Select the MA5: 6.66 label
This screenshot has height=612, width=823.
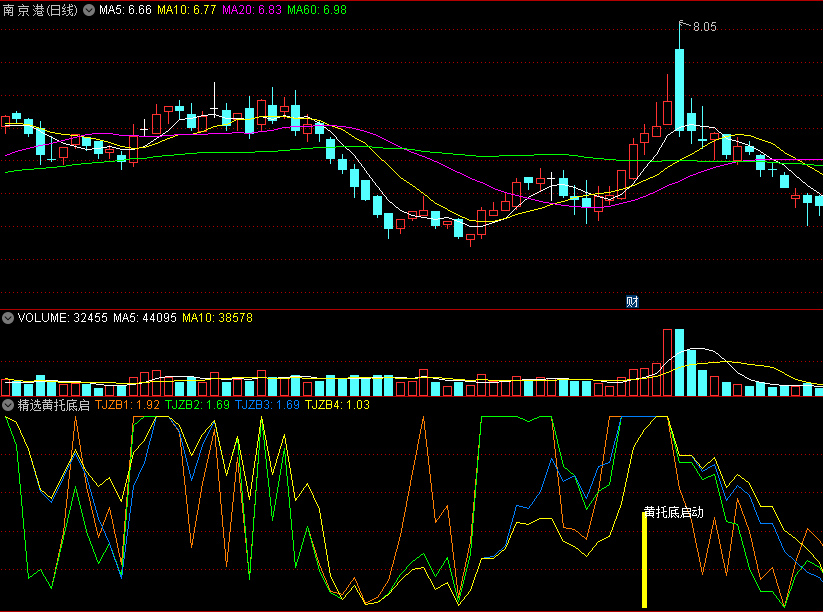click(125, 10)
